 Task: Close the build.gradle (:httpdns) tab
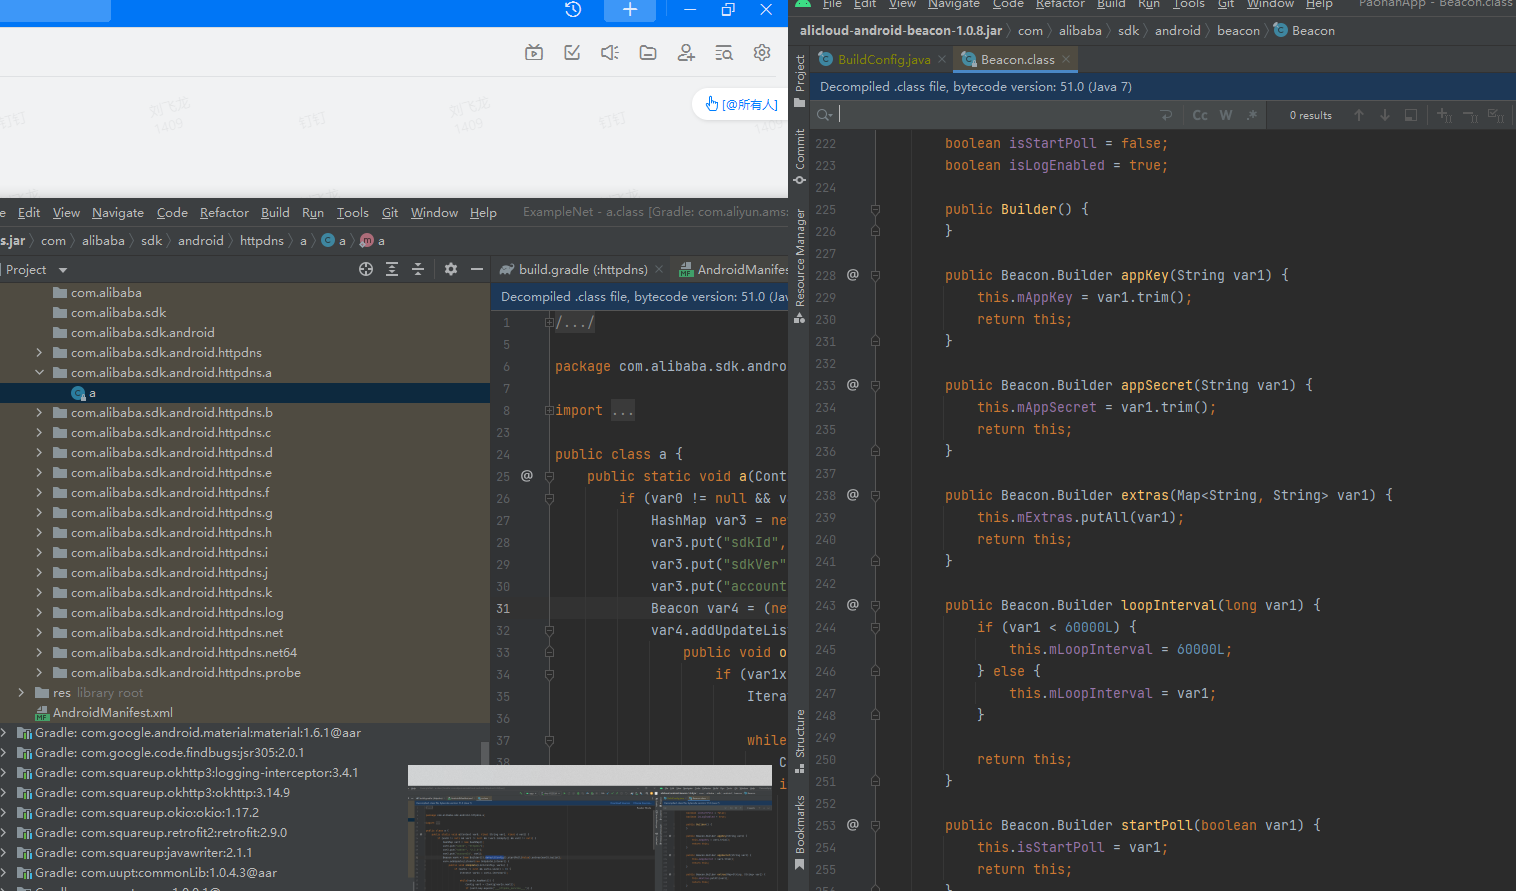click(x=660, y=269)
